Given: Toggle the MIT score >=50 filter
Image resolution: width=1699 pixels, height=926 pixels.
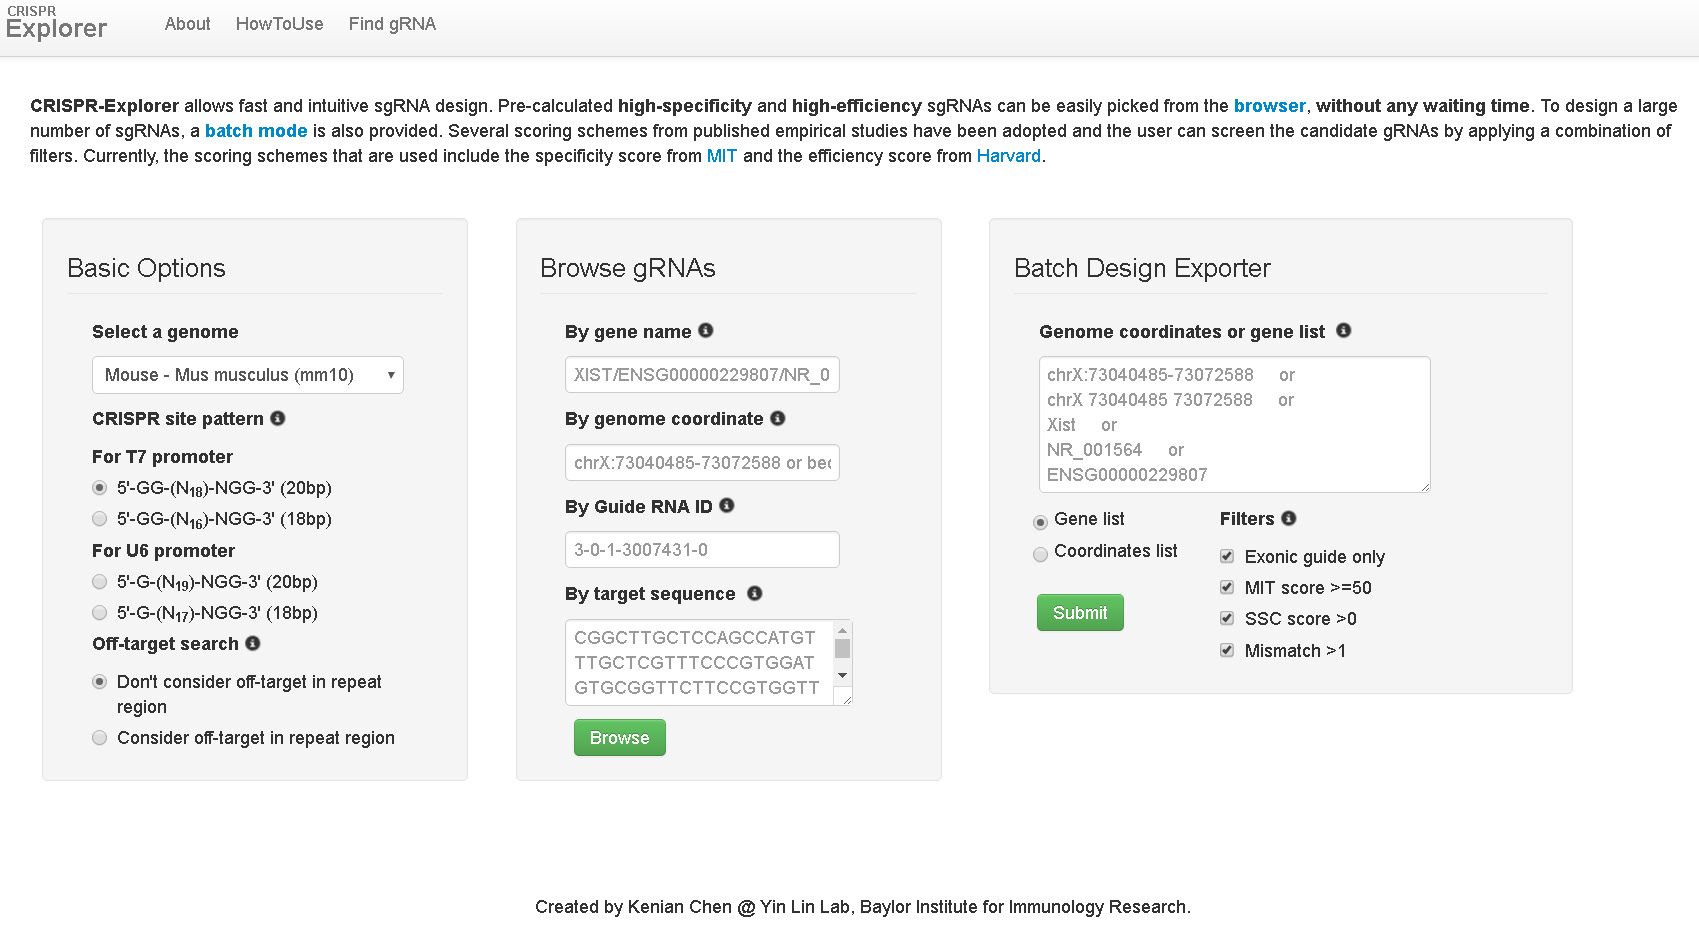Looking at the screenshot, I should coord(1227,587).
